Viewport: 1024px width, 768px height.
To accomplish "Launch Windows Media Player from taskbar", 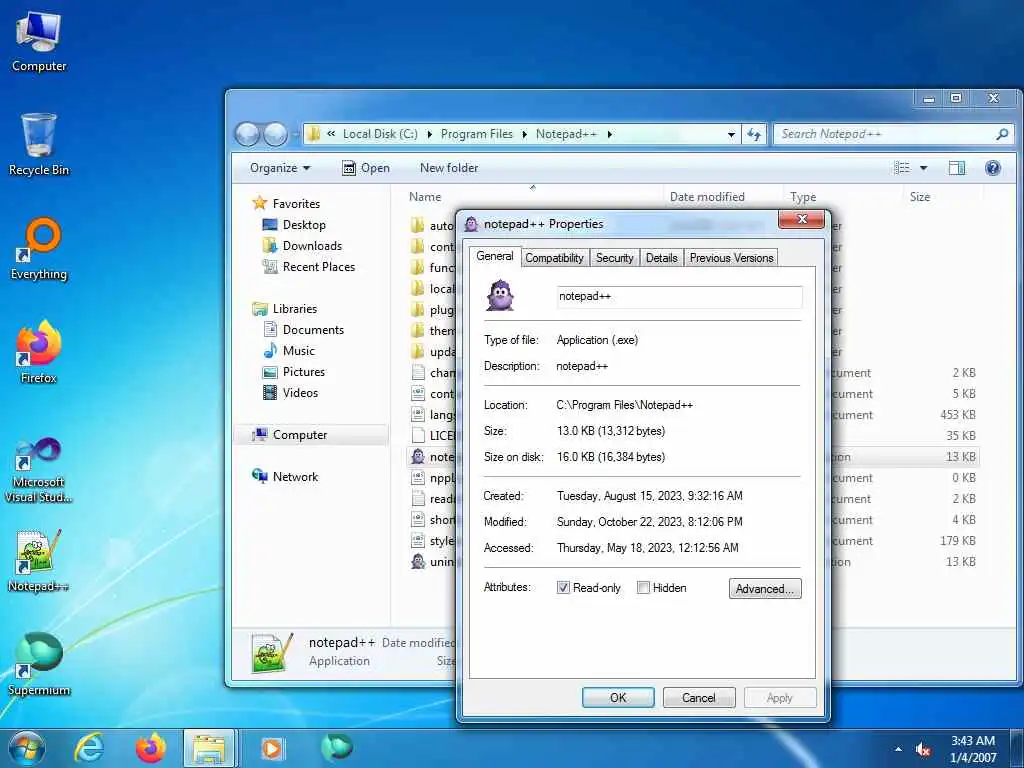I will coord(272,748).
